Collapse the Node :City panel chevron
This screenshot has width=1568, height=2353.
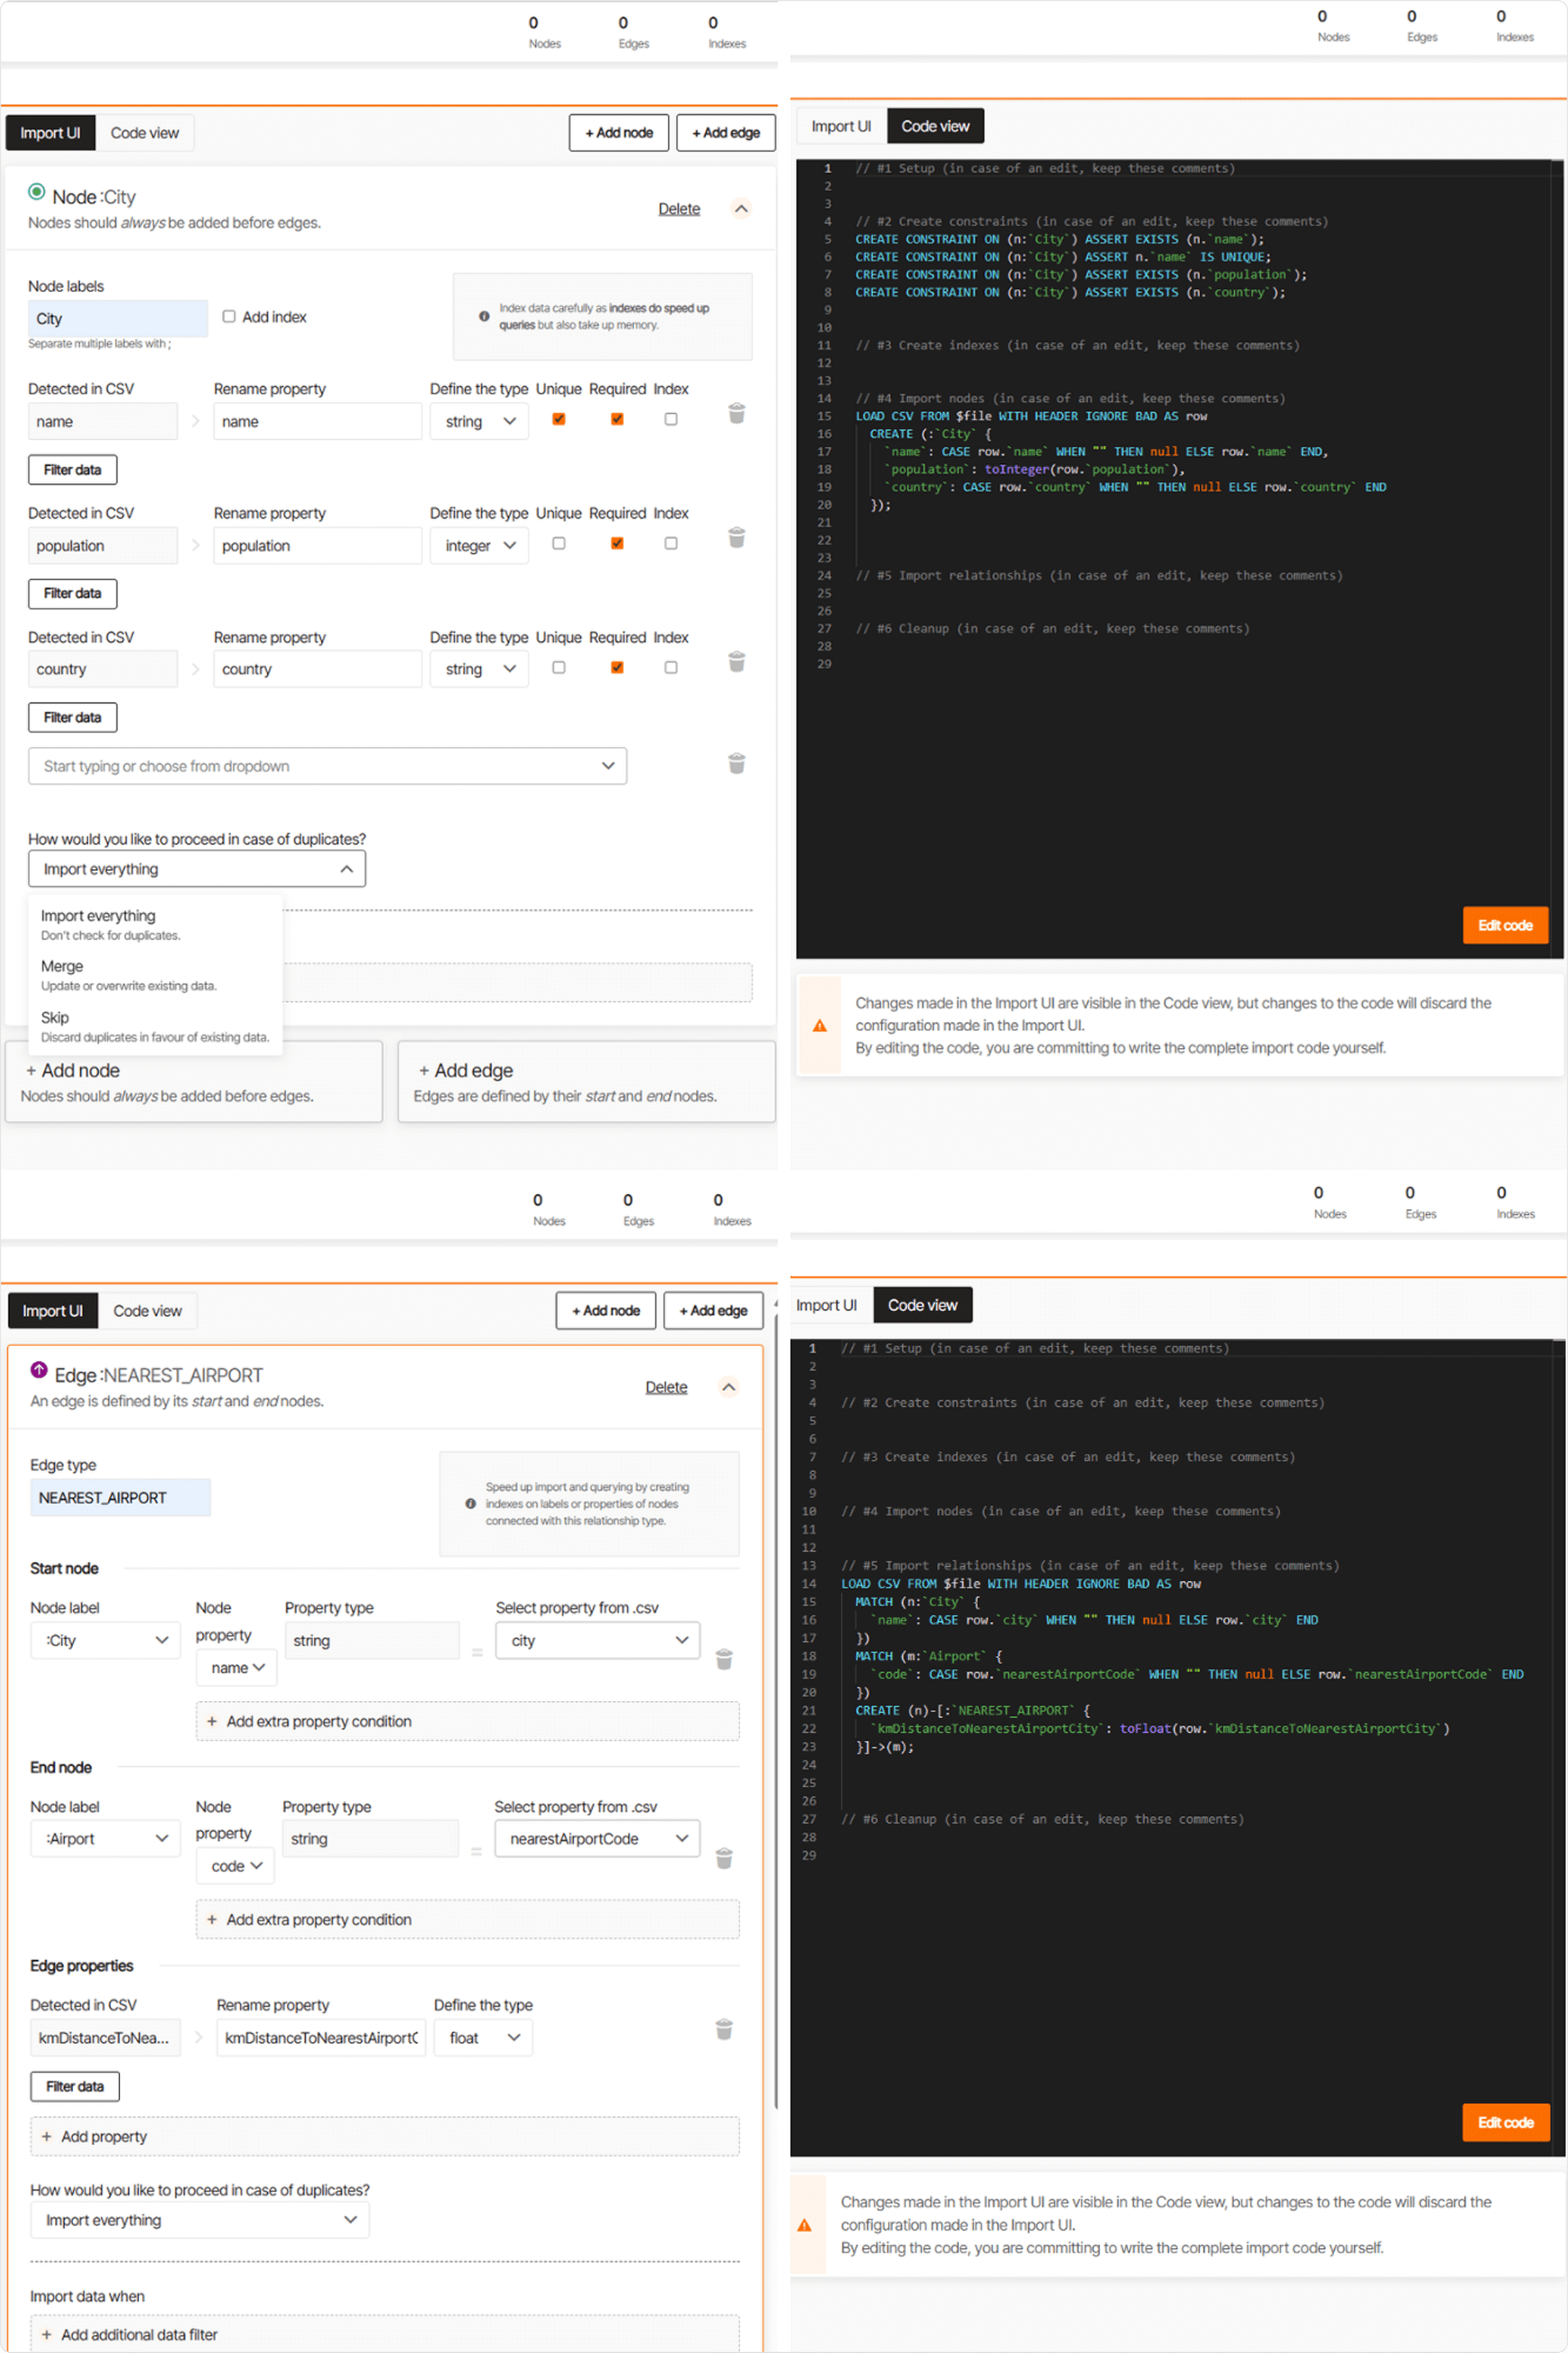pyautogui.click(x=741, y=208)
